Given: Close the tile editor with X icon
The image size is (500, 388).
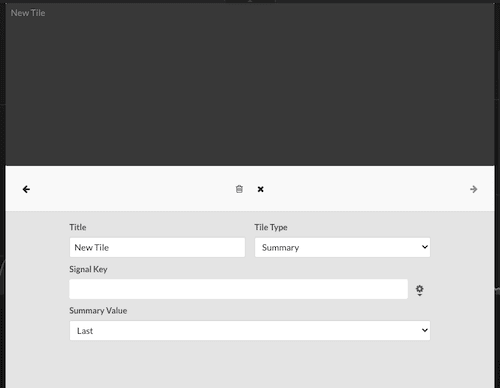Looking at the screenshot, I should point(261,189).
